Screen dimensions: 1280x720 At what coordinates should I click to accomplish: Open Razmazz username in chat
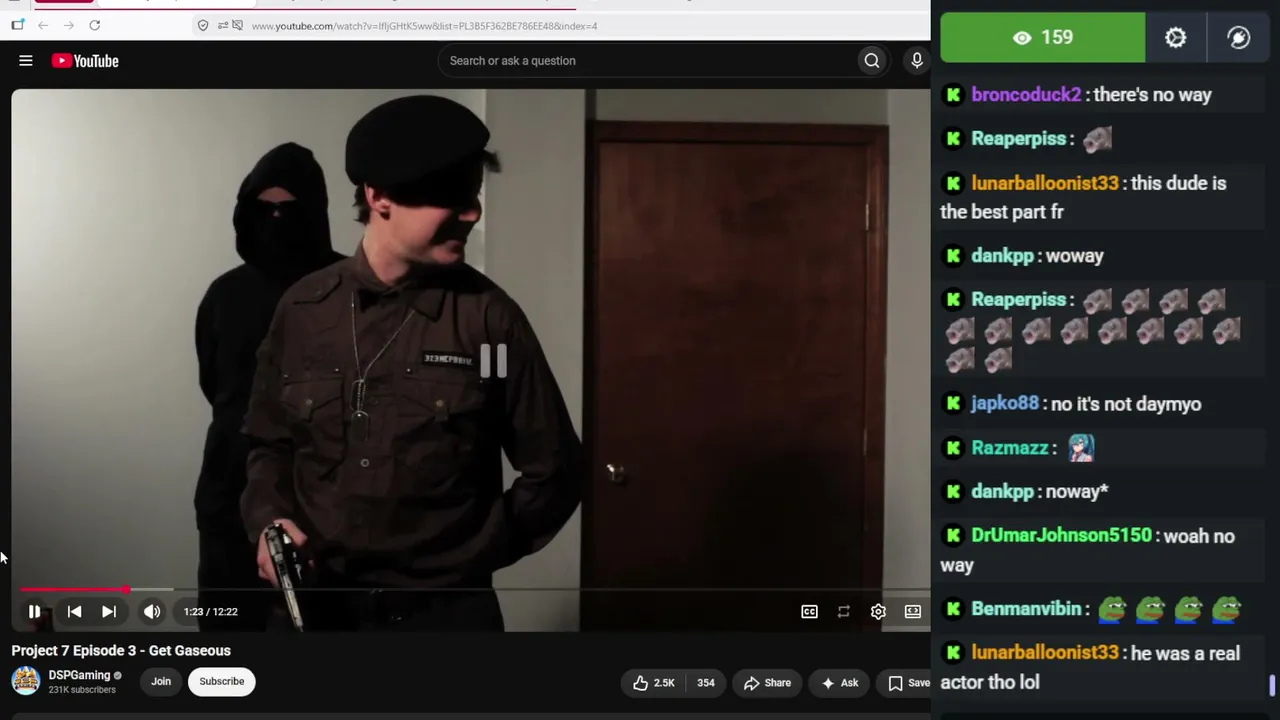pyautogui.click(x=1010, y=448)
